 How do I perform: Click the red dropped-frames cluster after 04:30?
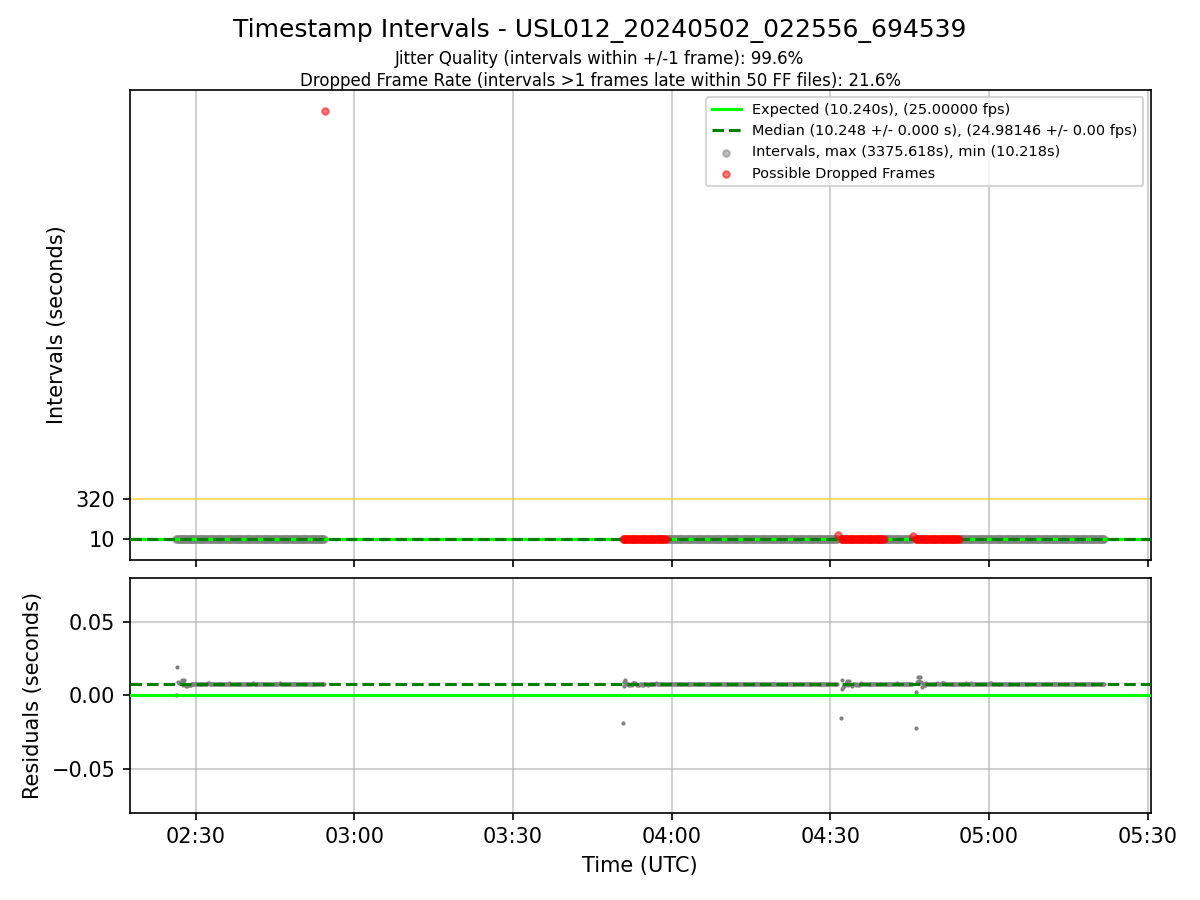click(862, 539)
